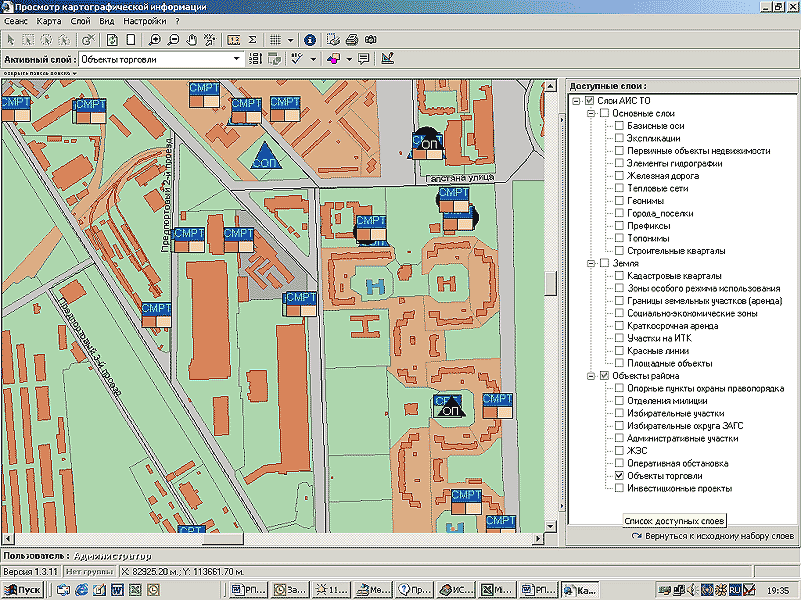Check the Кадастровые кварталы layer

coord(620,276)
